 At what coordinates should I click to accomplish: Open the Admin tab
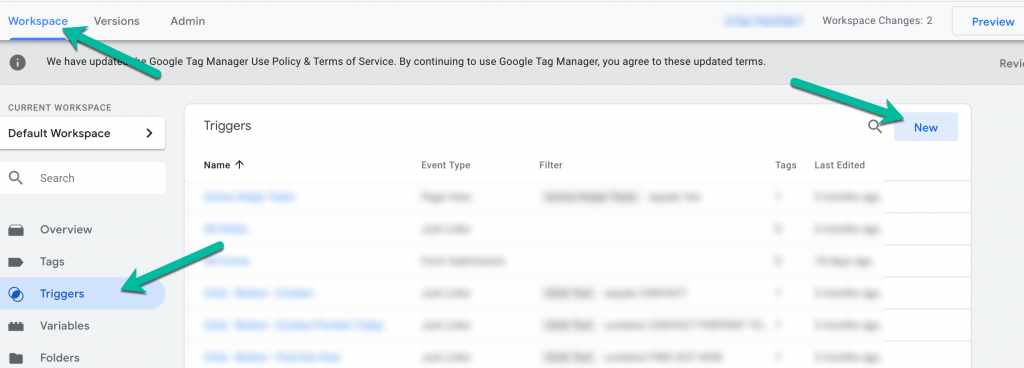pos(187,21)
